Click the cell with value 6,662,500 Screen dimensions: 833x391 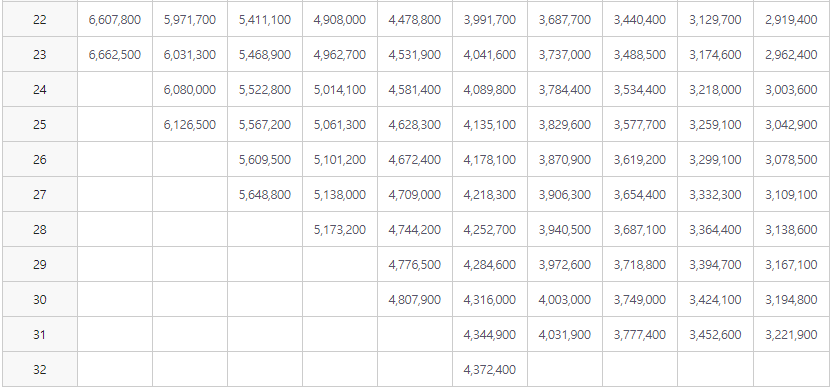point(115,55)
